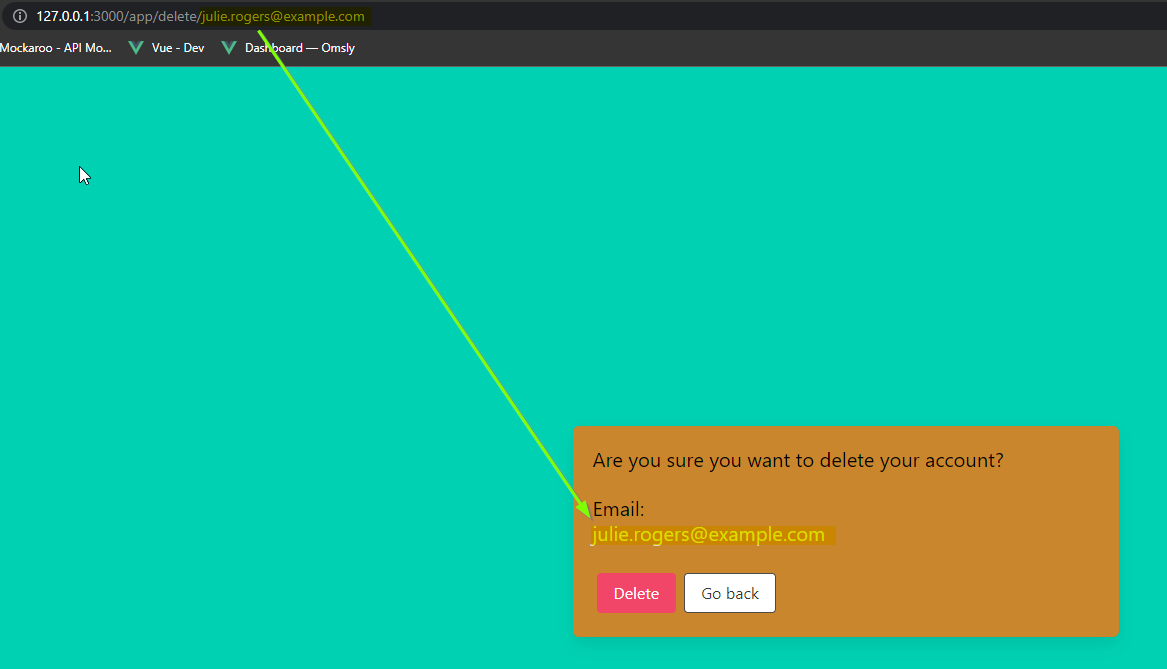This screenshot has width=1167, height=669.
Task: Click the site information icon in address bar
Action: (18, 16)
